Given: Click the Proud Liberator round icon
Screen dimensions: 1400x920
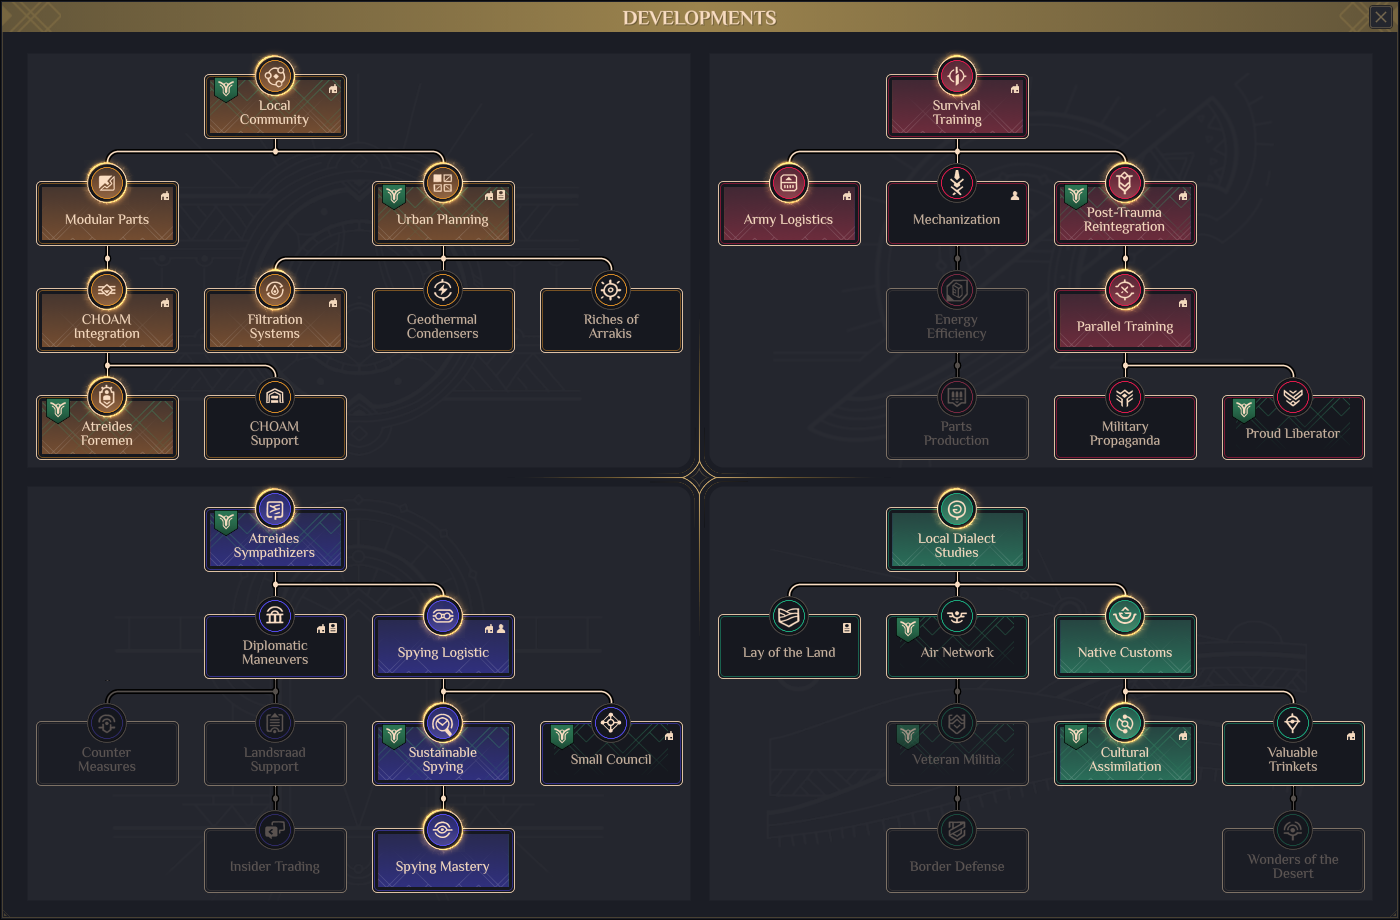Looking at the screenshot, I should [x=1293, y=397].
